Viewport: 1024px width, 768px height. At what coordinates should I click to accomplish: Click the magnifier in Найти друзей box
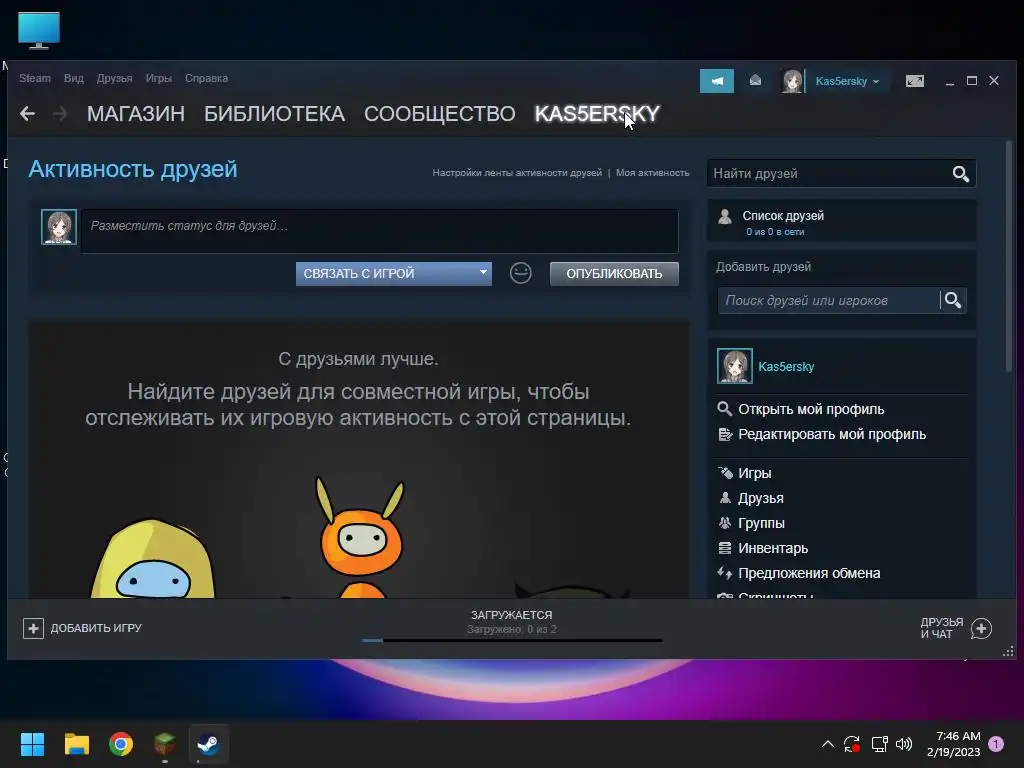(960, 174)
